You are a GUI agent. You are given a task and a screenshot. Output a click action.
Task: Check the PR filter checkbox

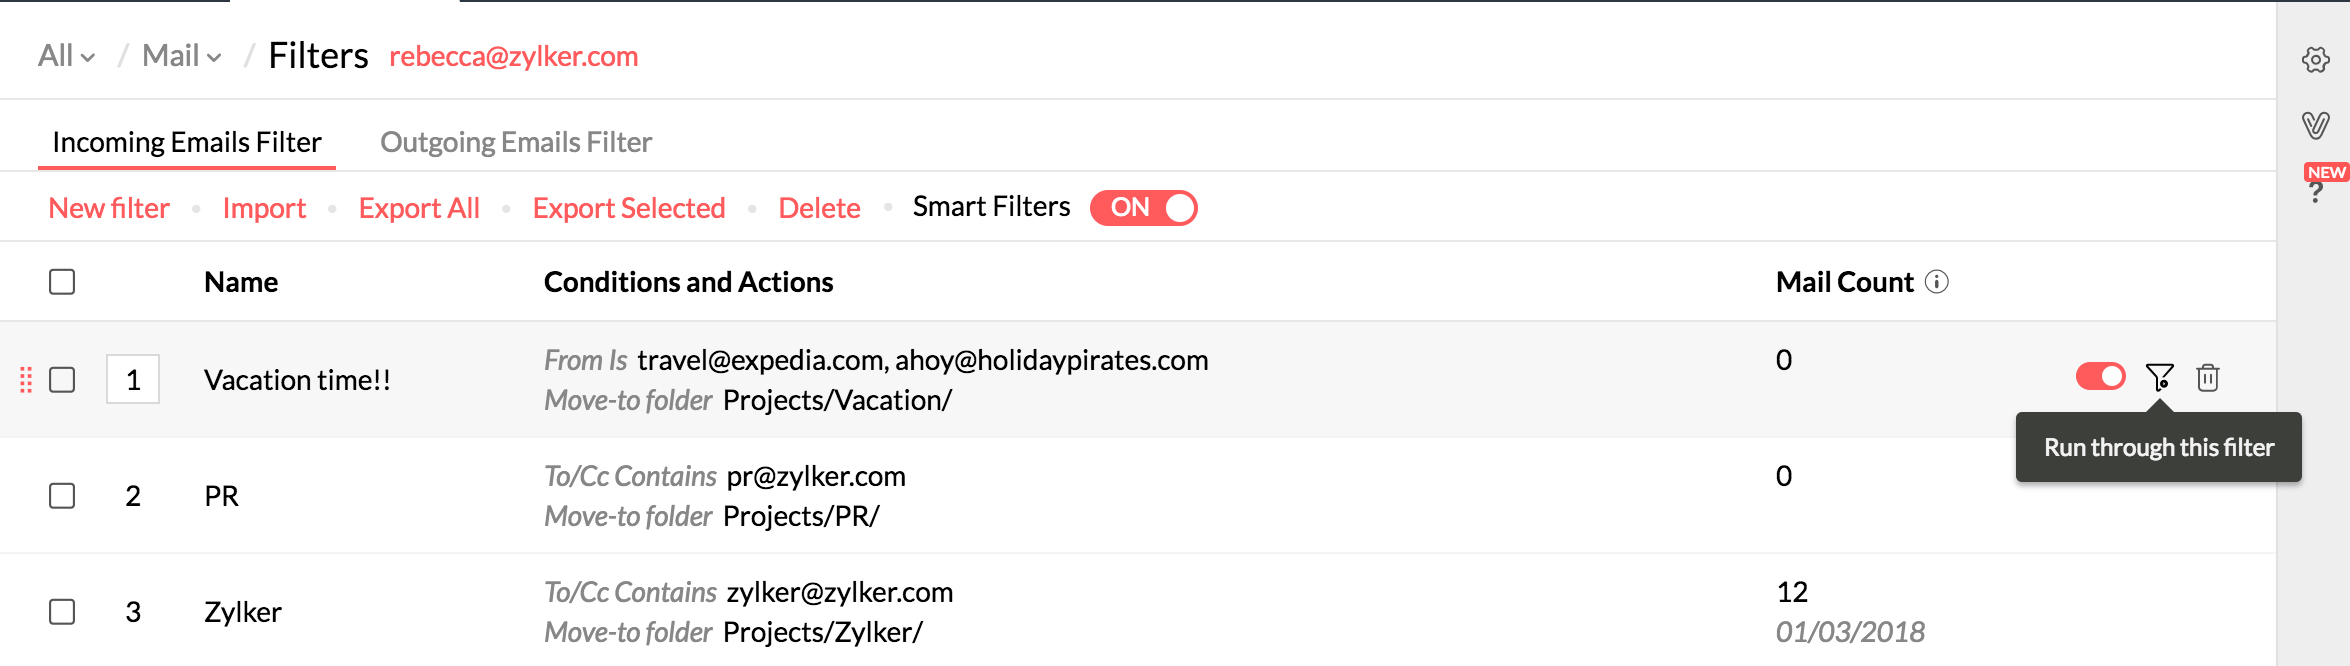62,496
